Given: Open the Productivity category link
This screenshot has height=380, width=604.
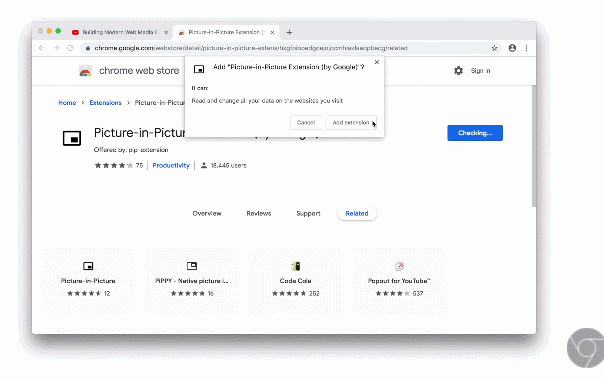Looking at the screenshot, I should pos(171,165).
